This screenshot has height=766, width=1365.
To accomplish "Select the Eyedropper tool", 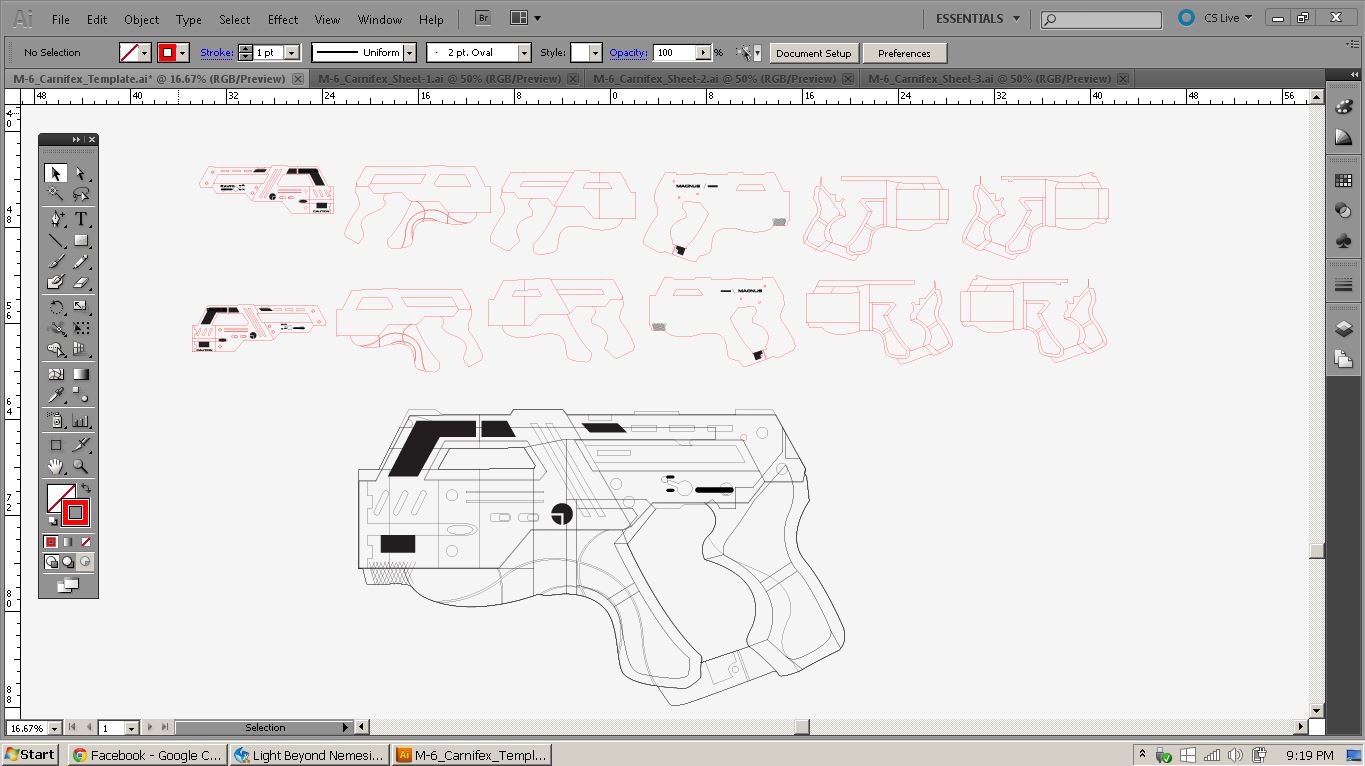I will click(56, 395).
